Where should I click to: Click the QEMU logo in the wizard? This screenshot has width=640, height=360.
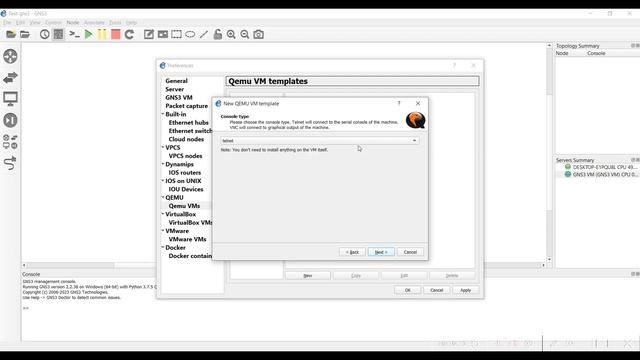click(416, 120)
